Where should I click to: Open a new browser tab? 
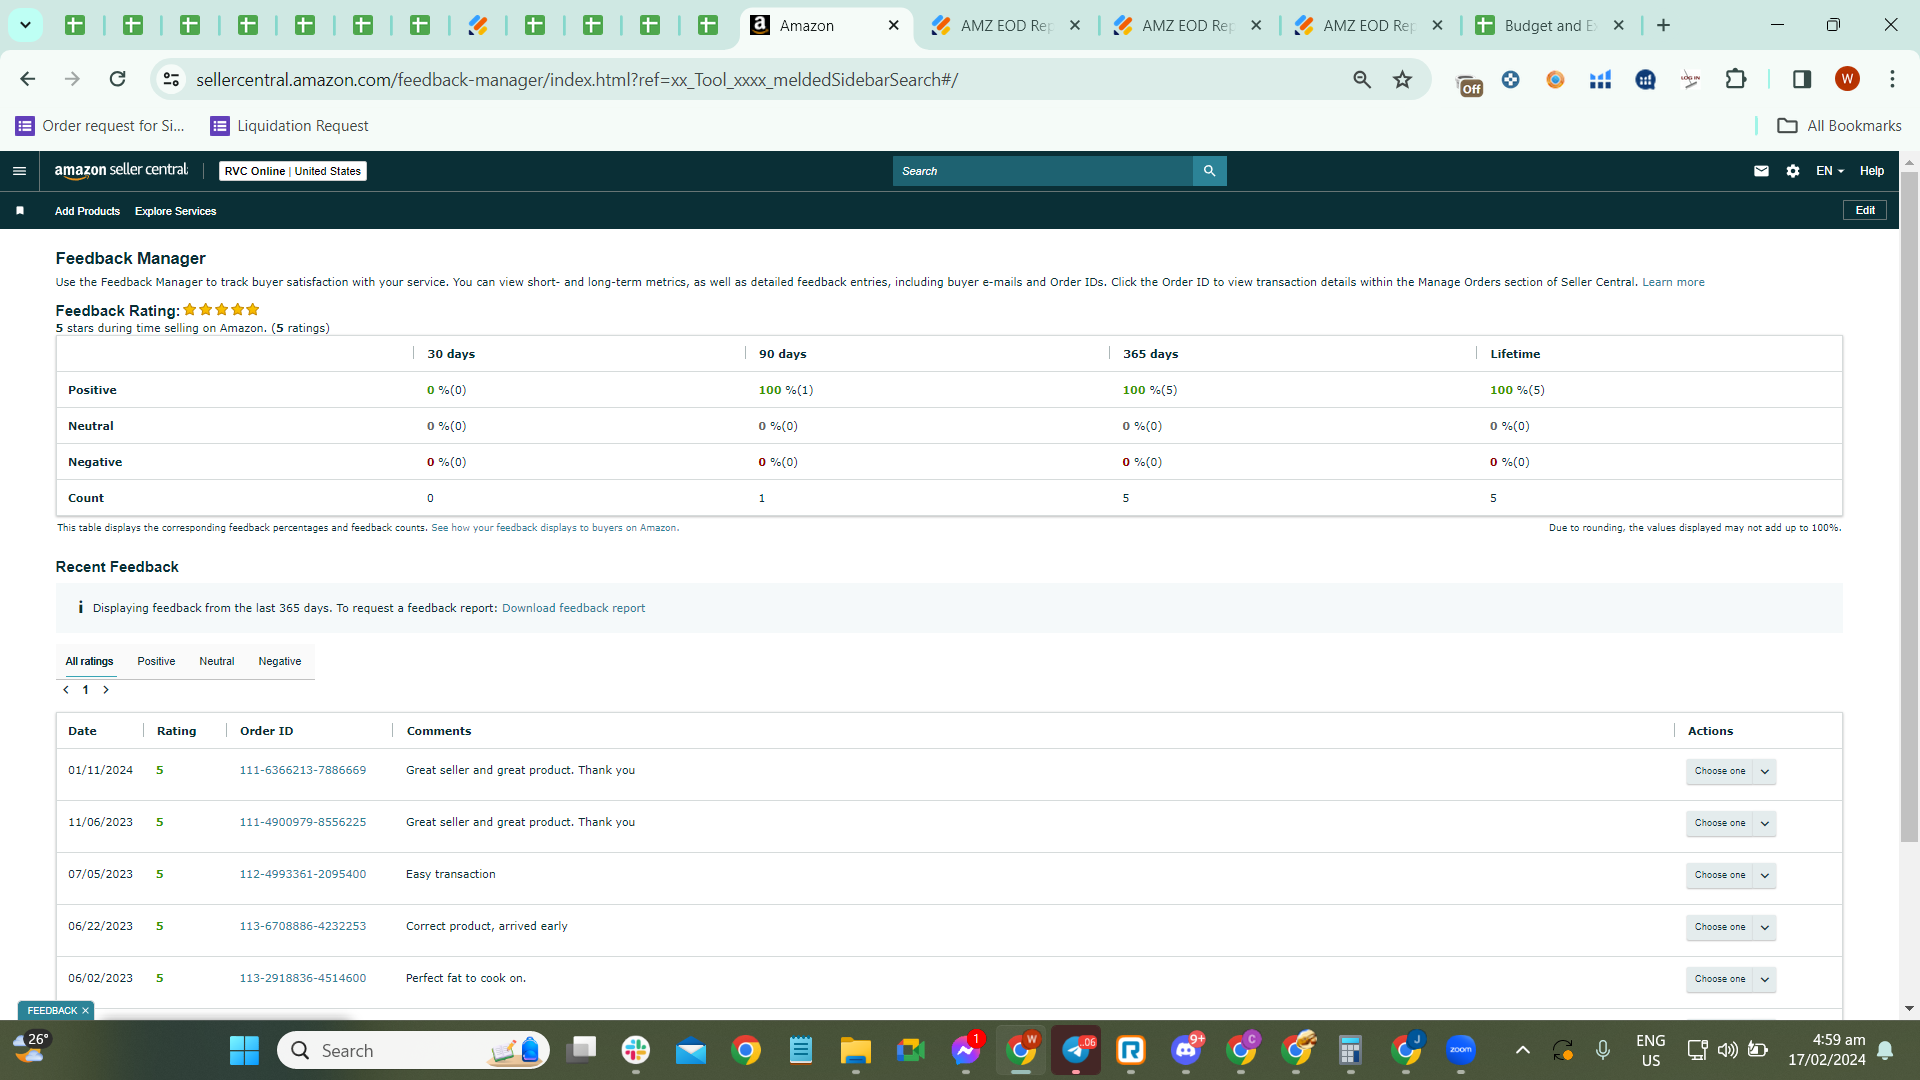click(1663, 25)
